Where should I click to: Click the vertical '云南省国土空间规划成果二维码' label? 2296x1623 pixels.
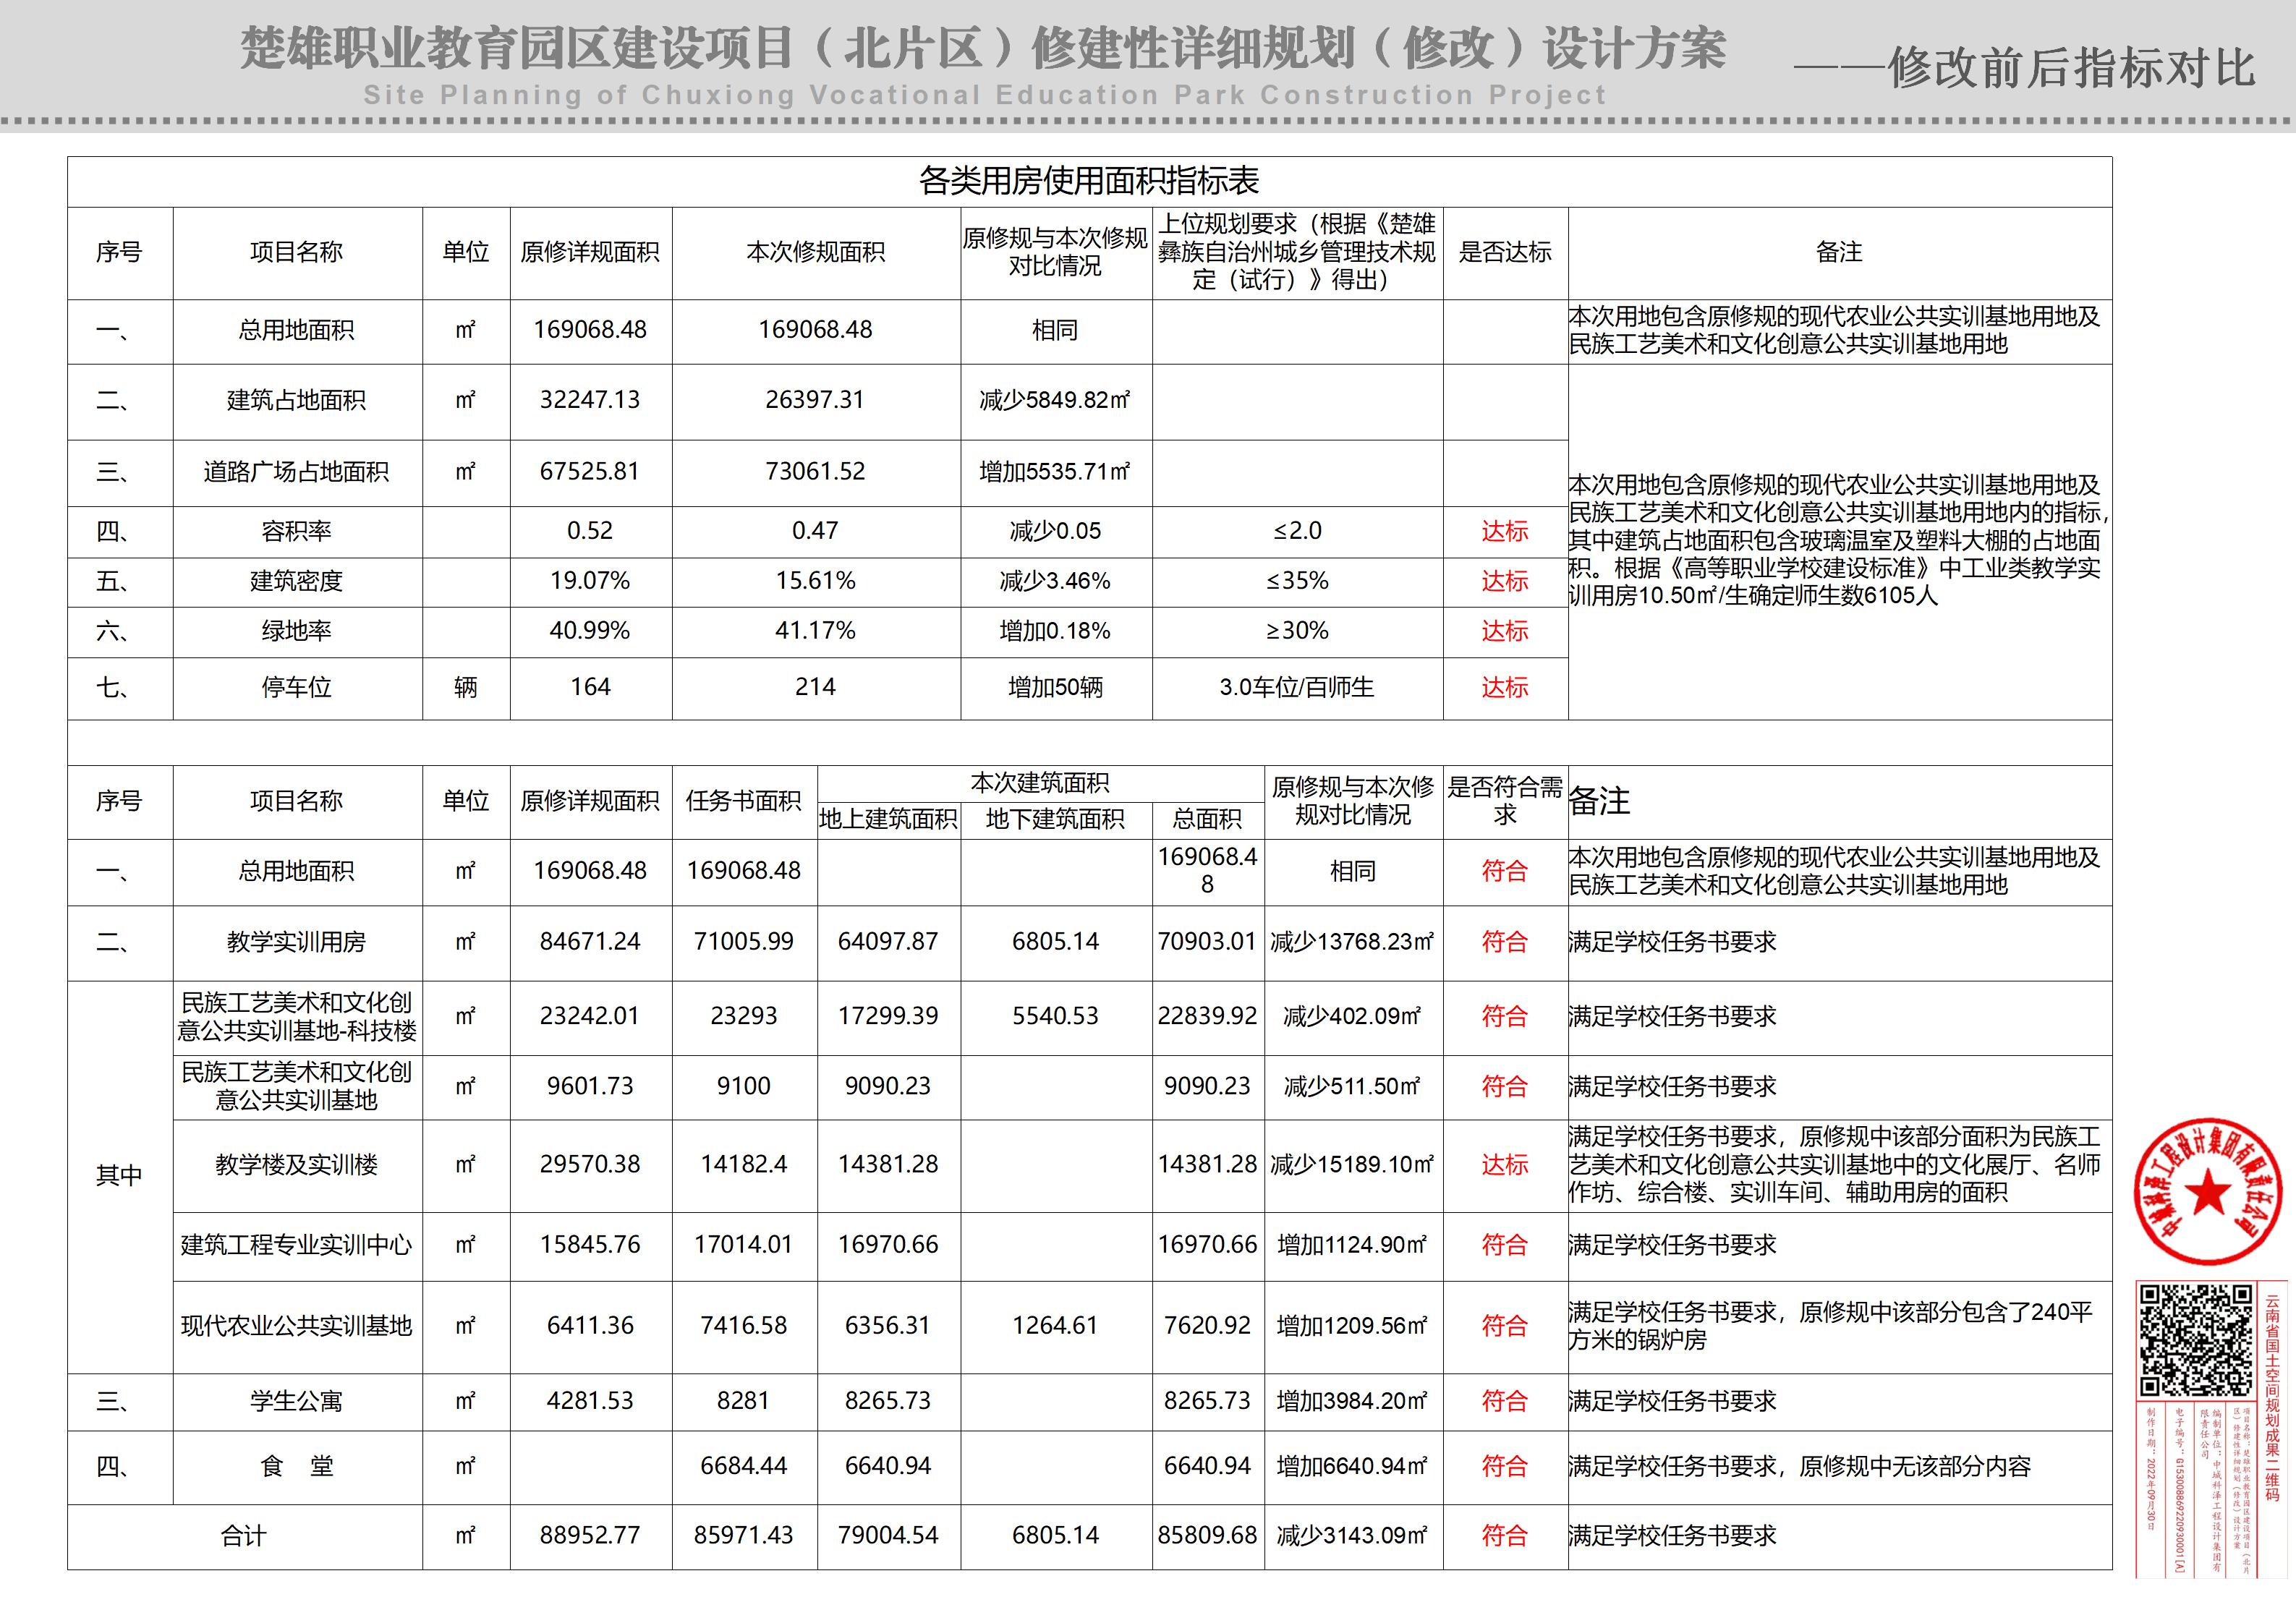2272,1397
